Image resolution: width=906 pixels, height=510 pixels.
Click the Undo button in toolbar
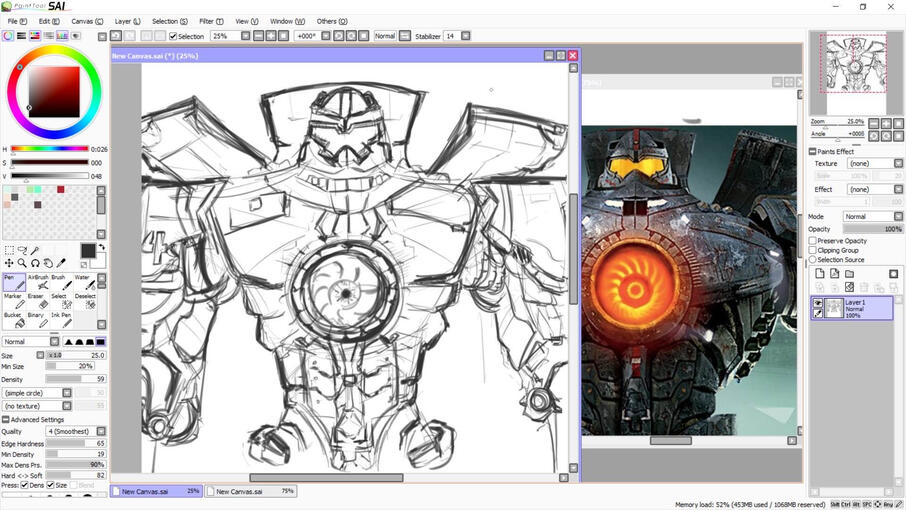[x=116, y=36]
